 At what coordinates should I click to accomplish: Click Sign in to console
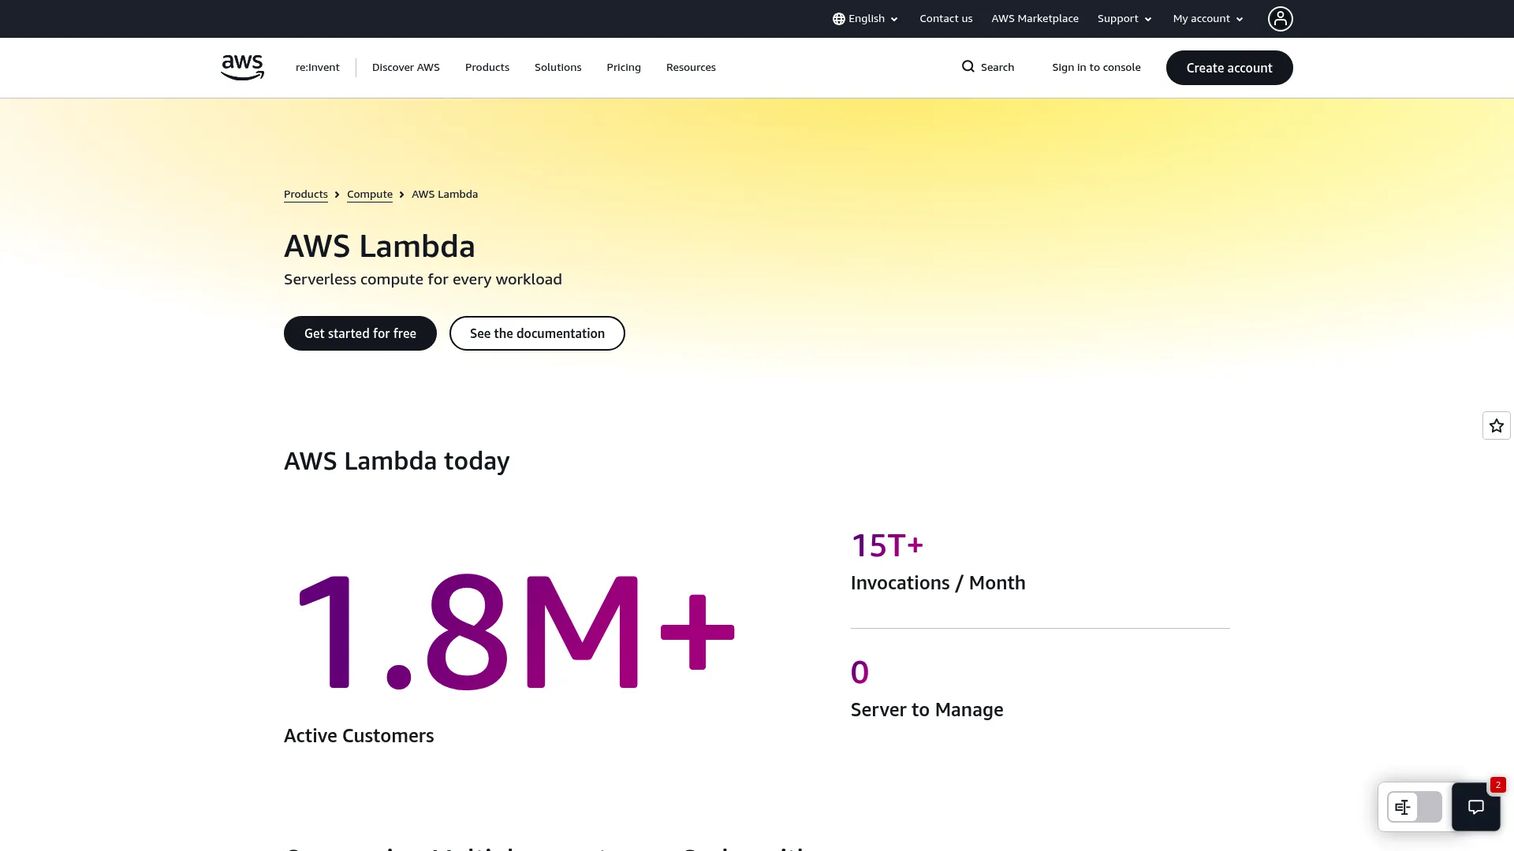(1096, 68)
